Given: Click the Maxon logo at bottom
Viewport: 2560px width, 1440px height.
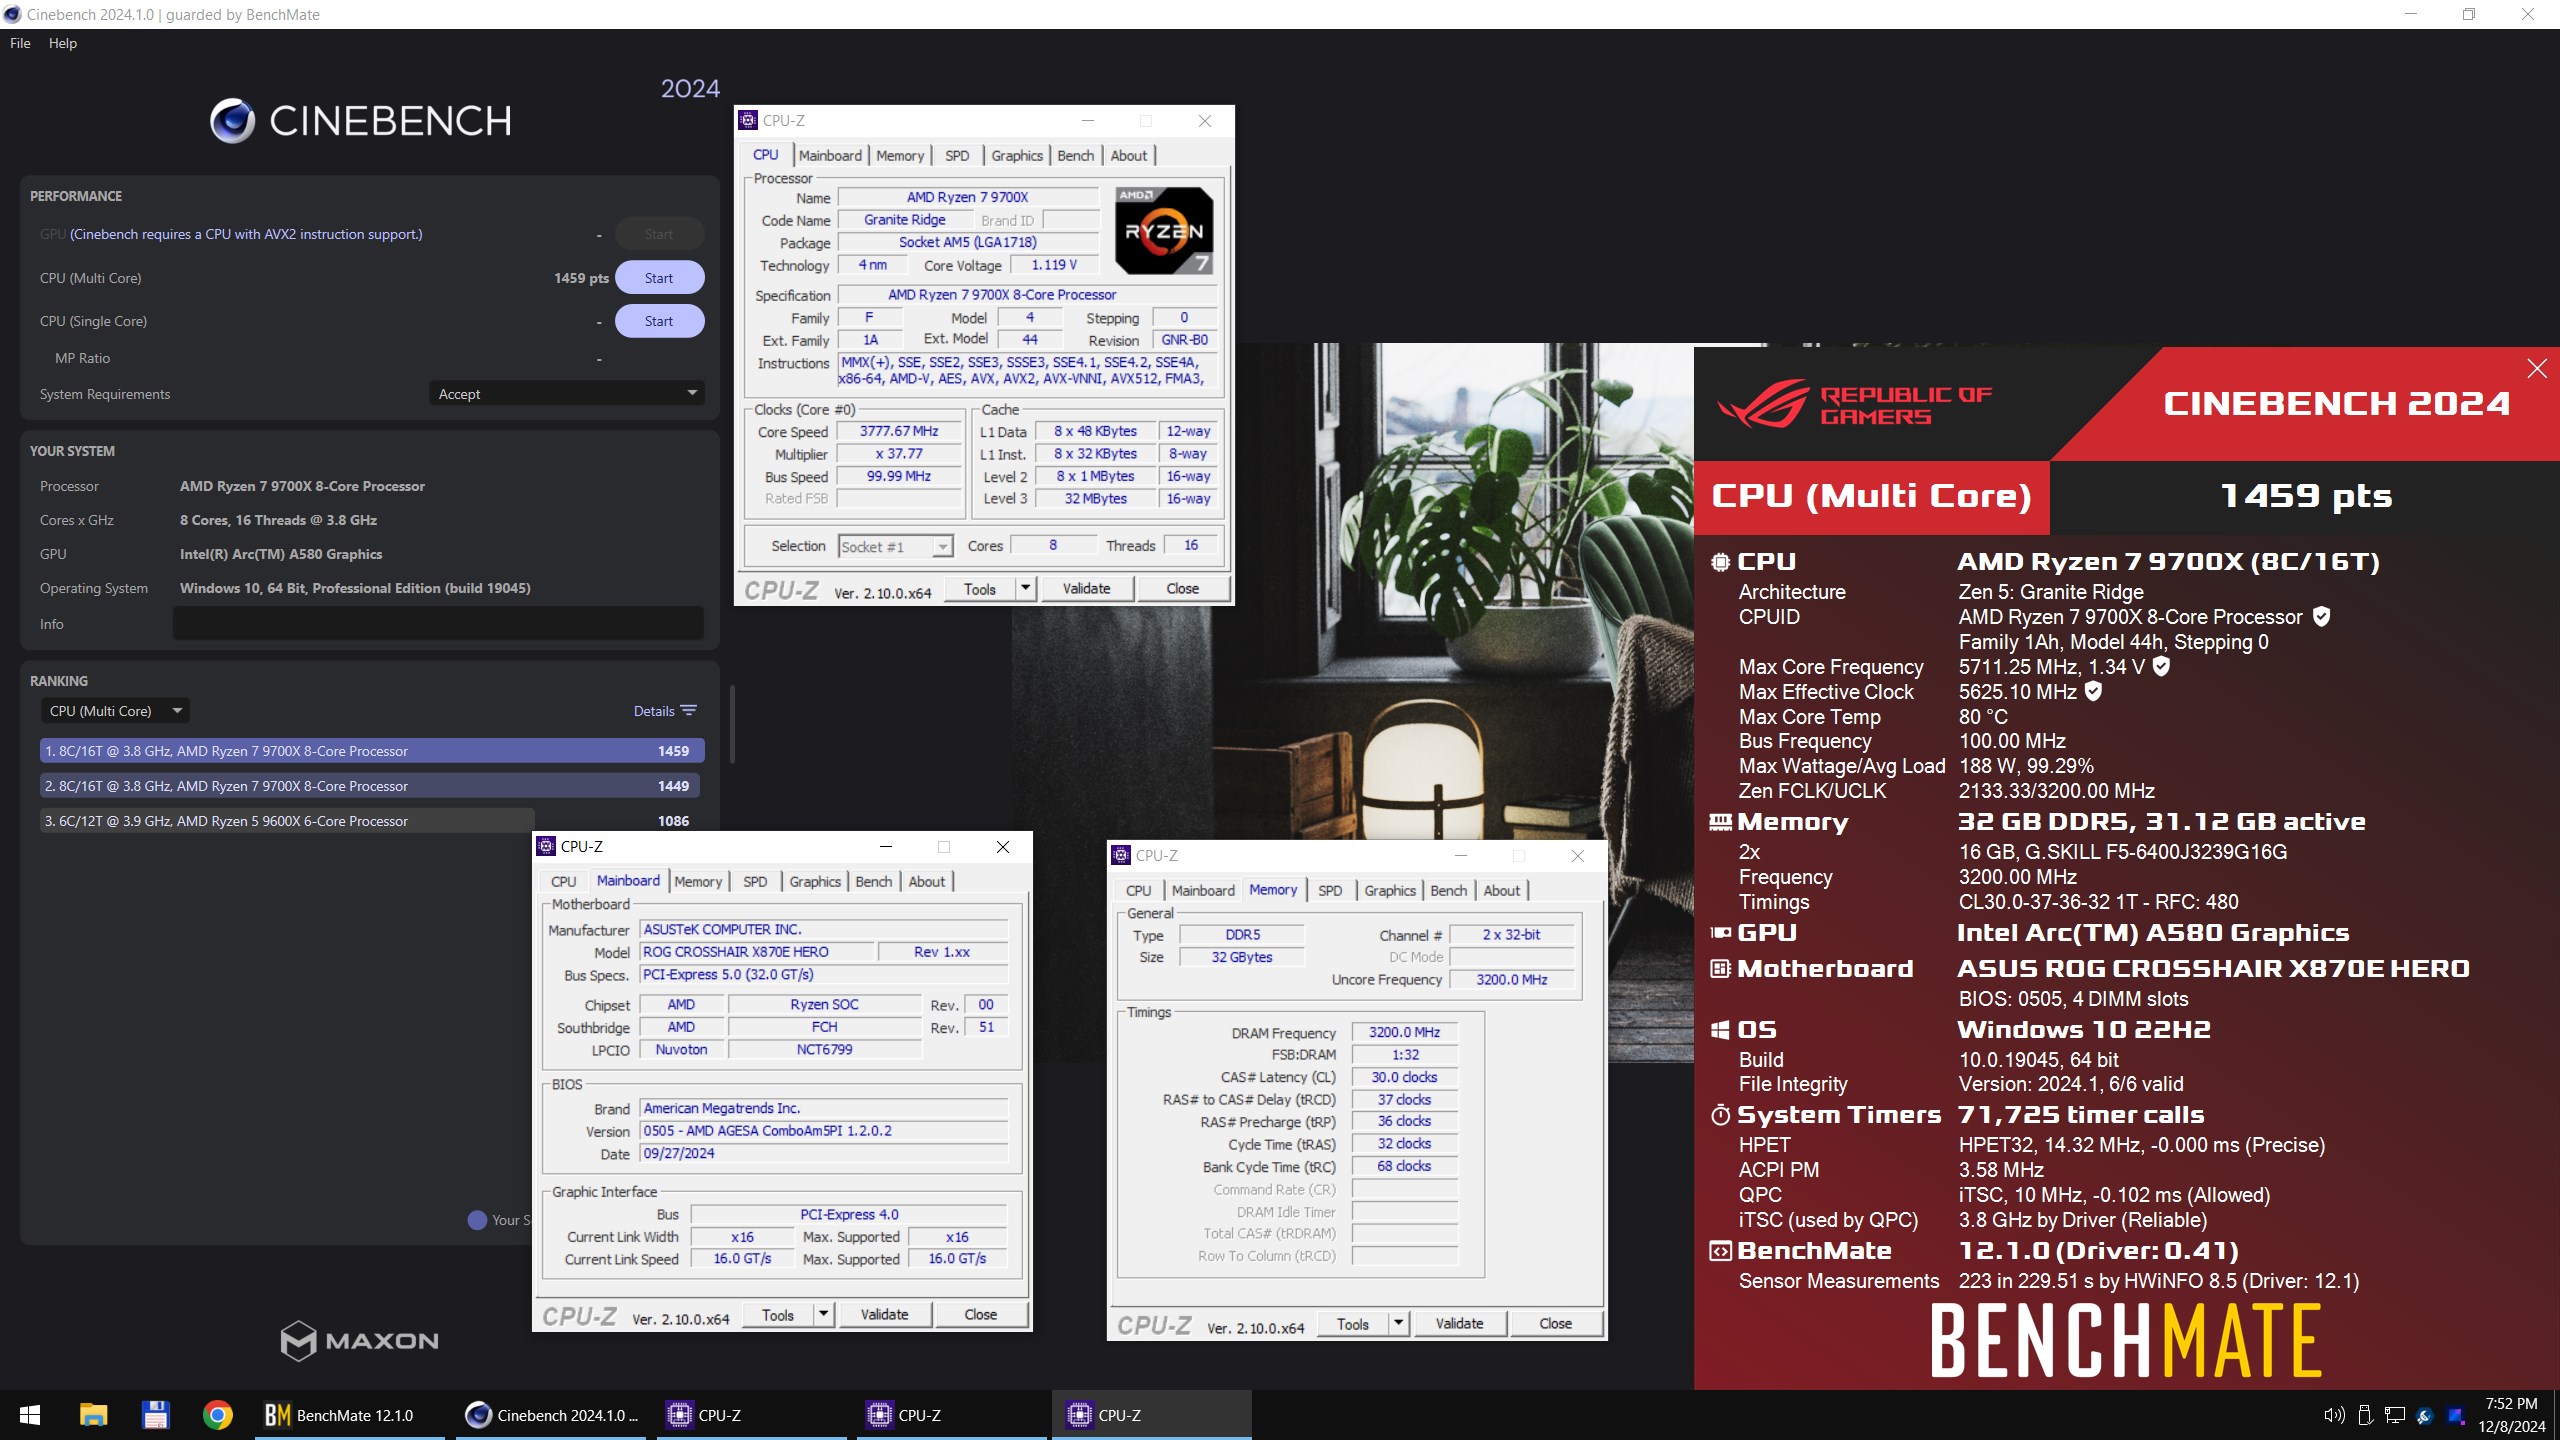Looking at the screenshot, I should pyautogui.click(x=359, y=1340).
